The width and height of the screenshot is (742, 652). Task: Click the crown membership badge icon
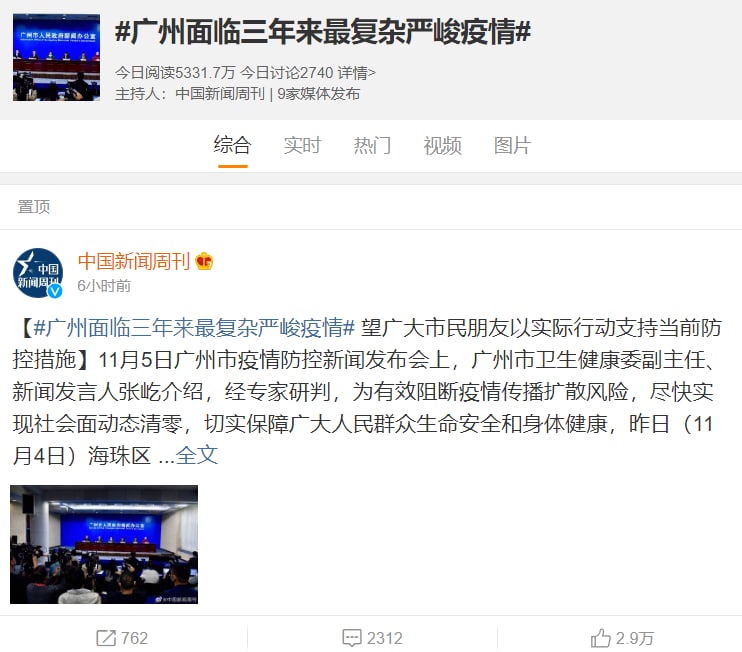pos(204,261)
